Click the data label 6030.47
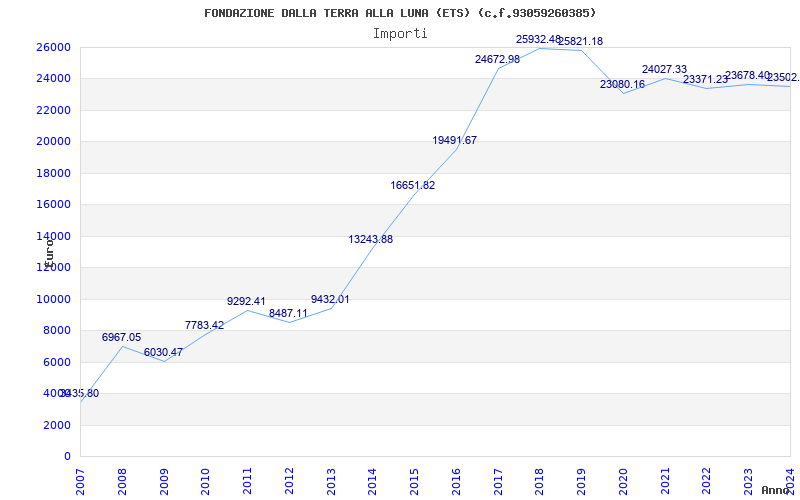Viewport: 800px width, 500px height. (163, 353)
